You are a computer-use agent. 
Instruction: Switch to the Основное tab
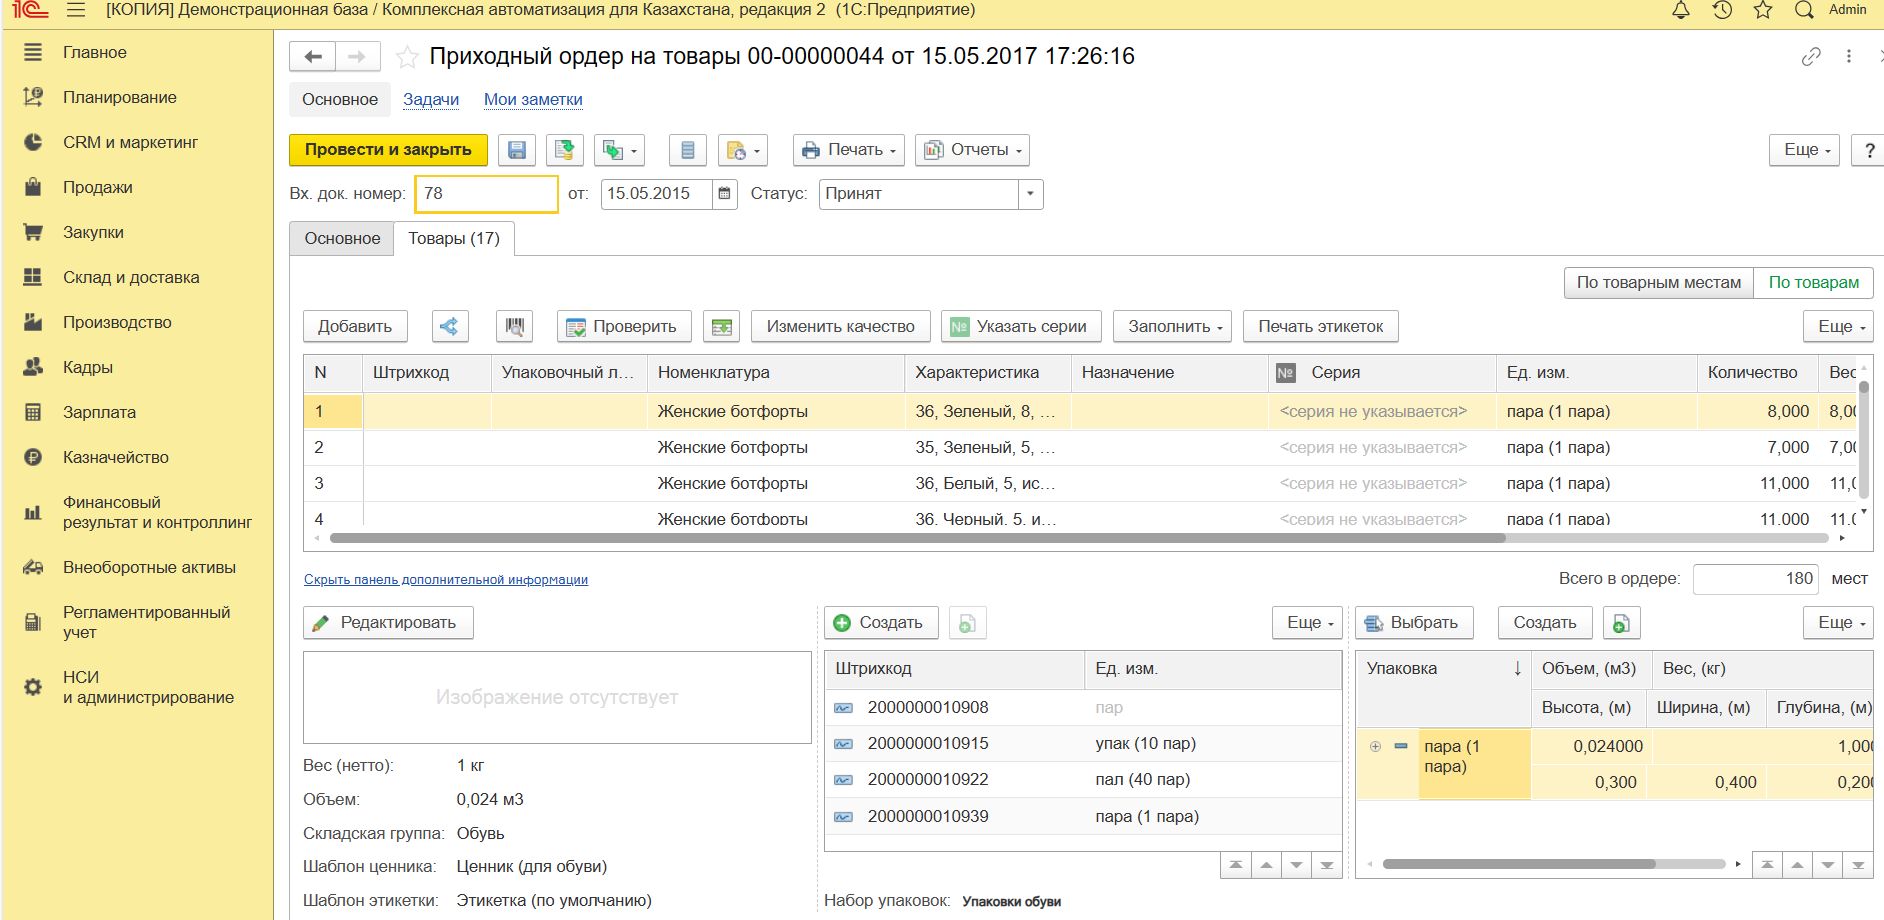(x=342, y=239)
